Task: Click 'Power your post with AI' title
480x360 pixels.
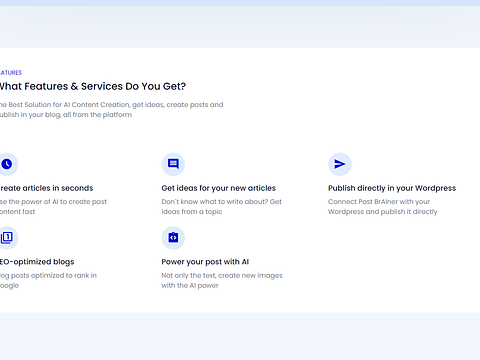Action: pyautogui.click(x=205, y=262)
